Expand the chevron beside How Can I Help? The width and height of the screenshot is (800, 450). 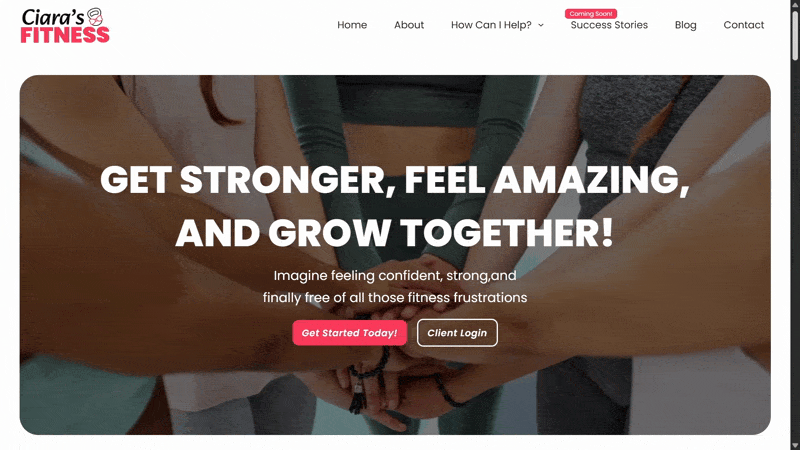point(541,25)
